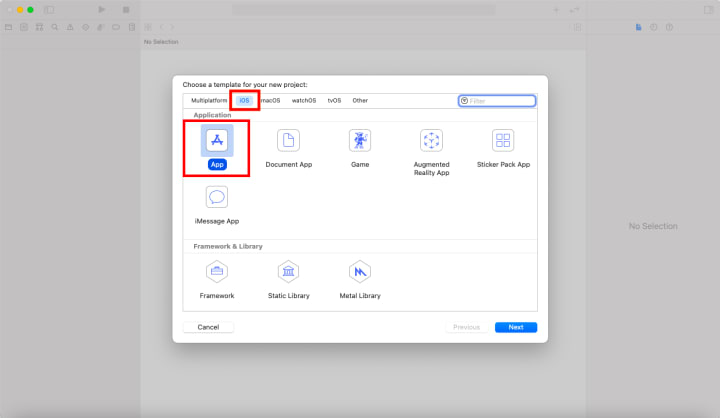Click the Next button
This screenshot has width=720, height=418.
516,327
